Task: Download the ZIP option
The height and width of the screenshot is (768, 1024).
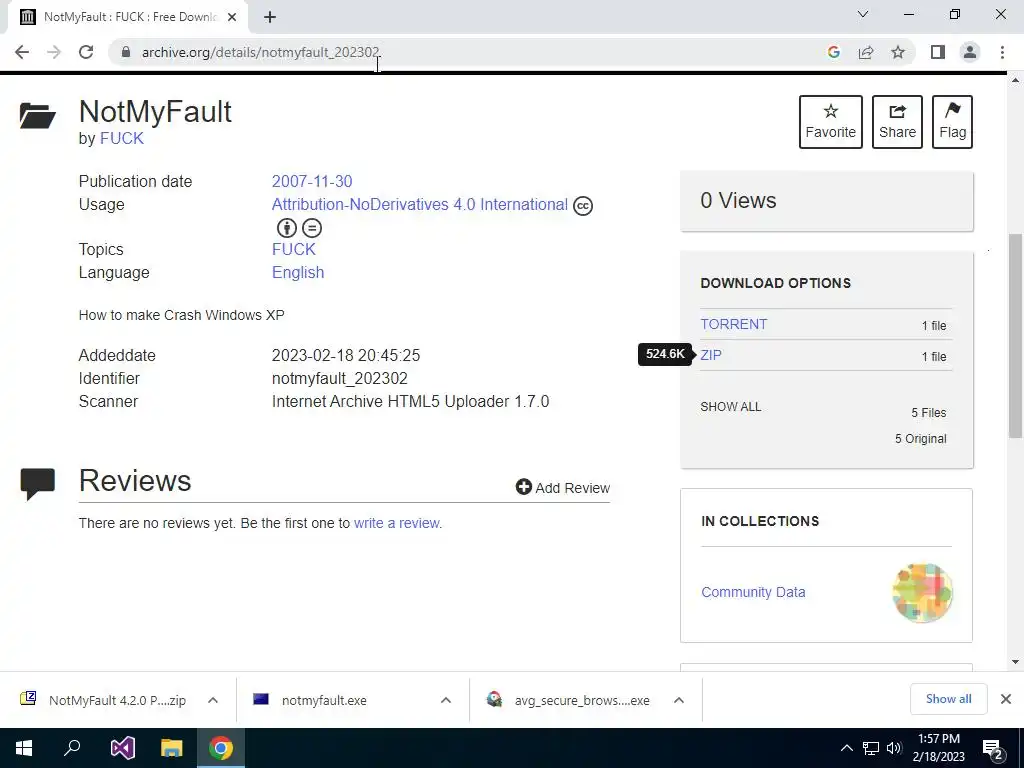Action: (711, 355)
